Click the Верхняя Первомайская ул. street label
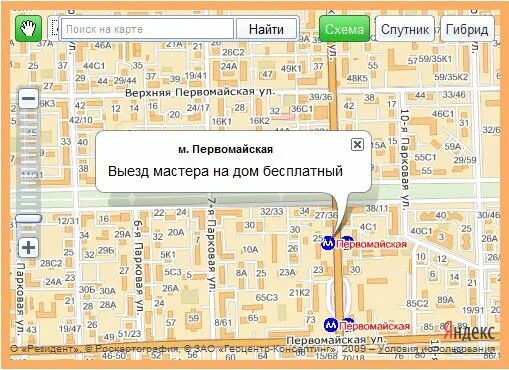Image resolution: width=509 pixels, height=370 pixels. tap(200, 92)
